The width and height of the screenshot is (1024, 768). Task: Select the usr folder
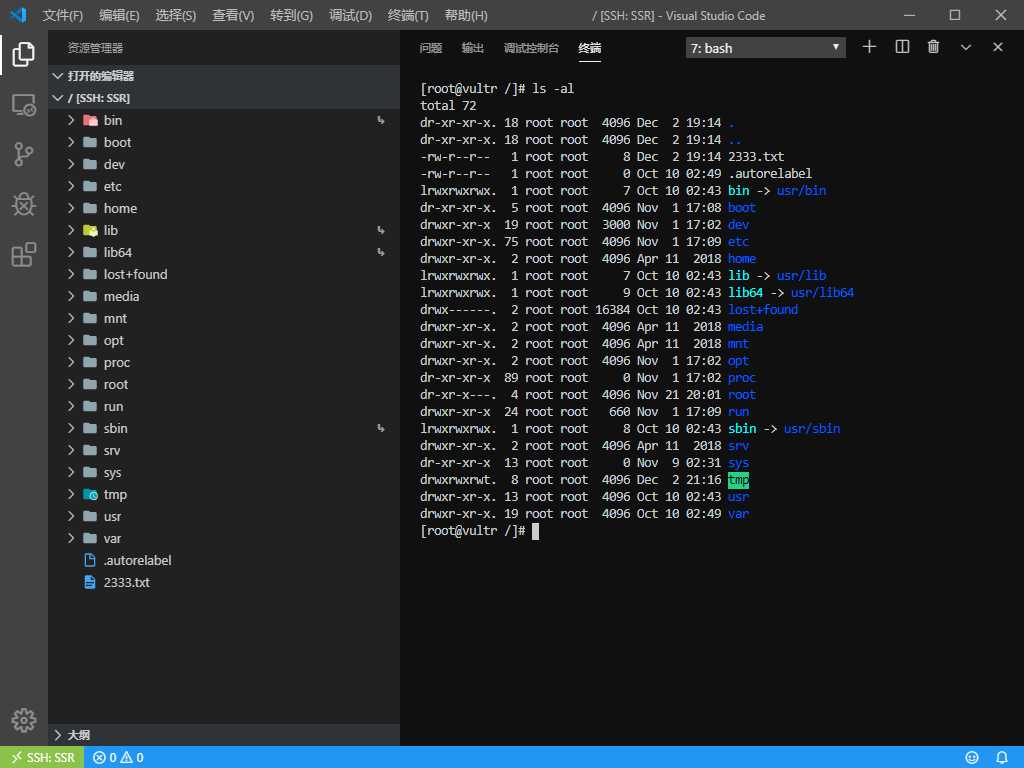point(224,517)
